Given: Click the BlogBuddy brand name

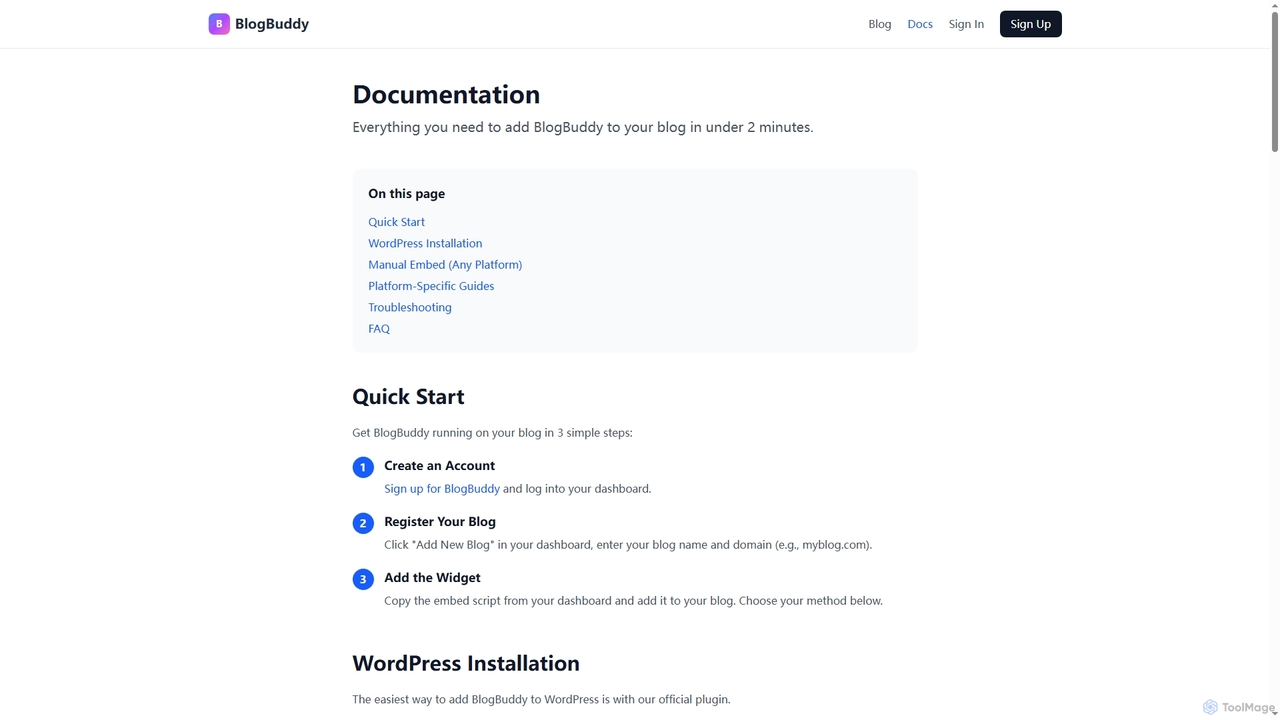Looking at the screenshot, I should (x=272, y=24).
